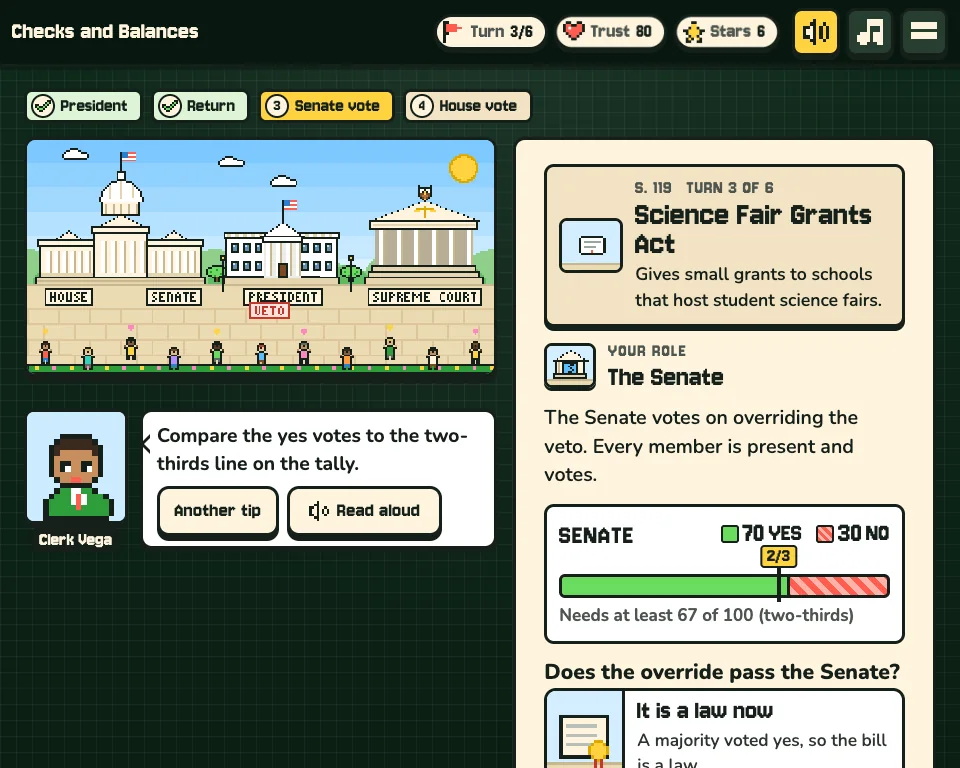Click the Senate building label in the scene

point(174,297)
